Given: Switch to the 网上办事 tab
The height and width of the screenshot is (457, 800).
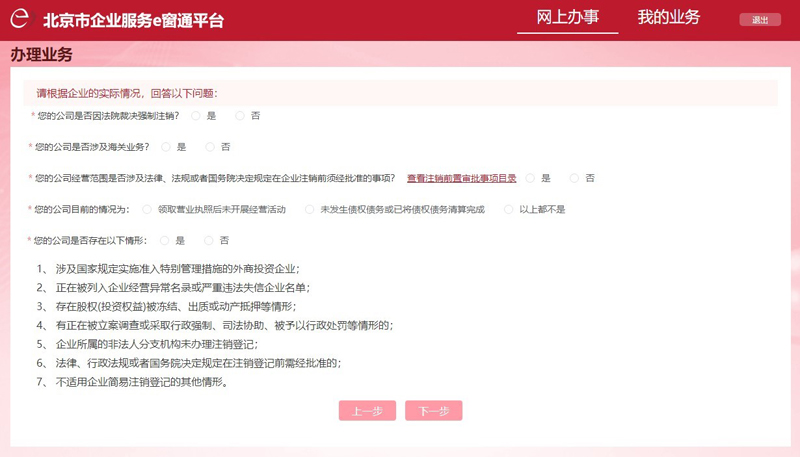Looking at the screenshot, I should click(567, 18).
